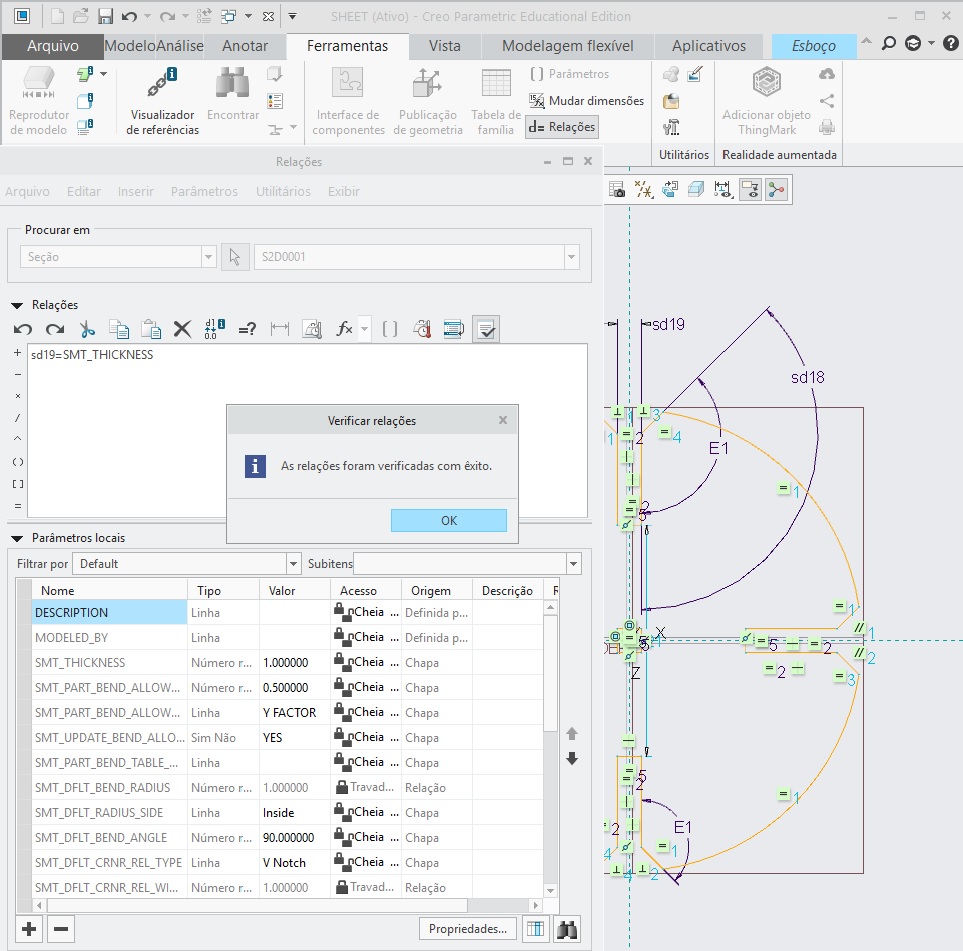Undo in Relações editor toolbar
The height and width of the screenshot is (951, 963).
coord(23,329)
